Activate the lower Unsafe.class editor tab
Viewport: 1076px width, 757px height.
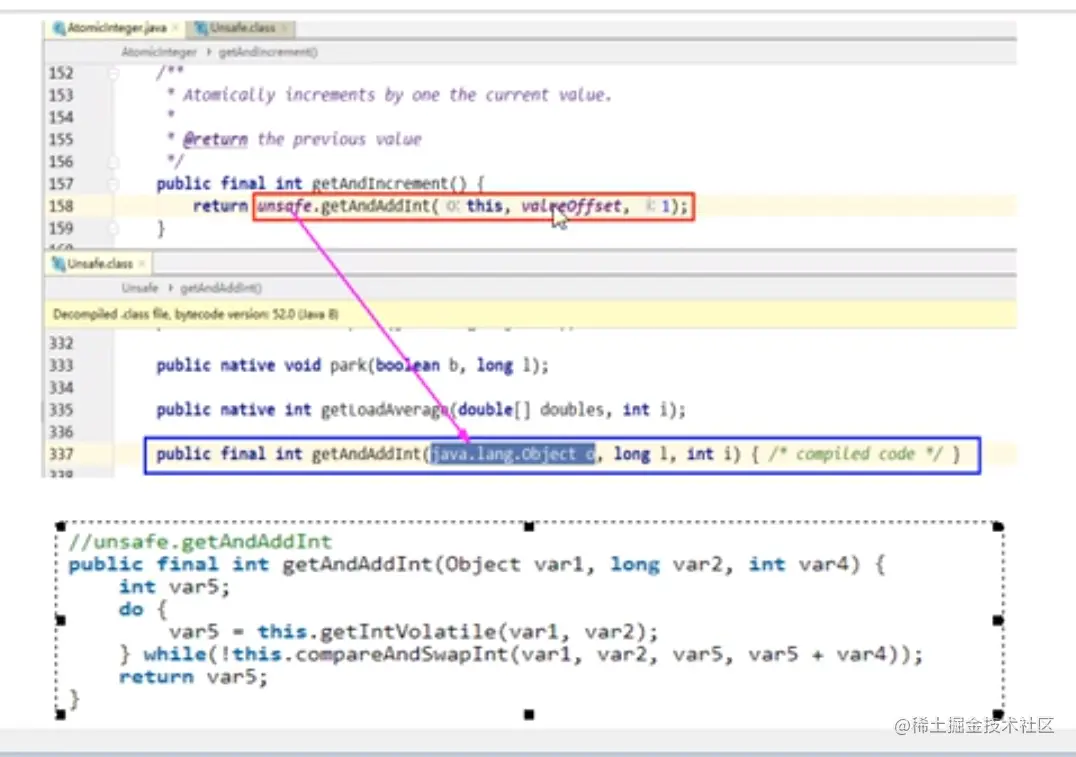98,264
